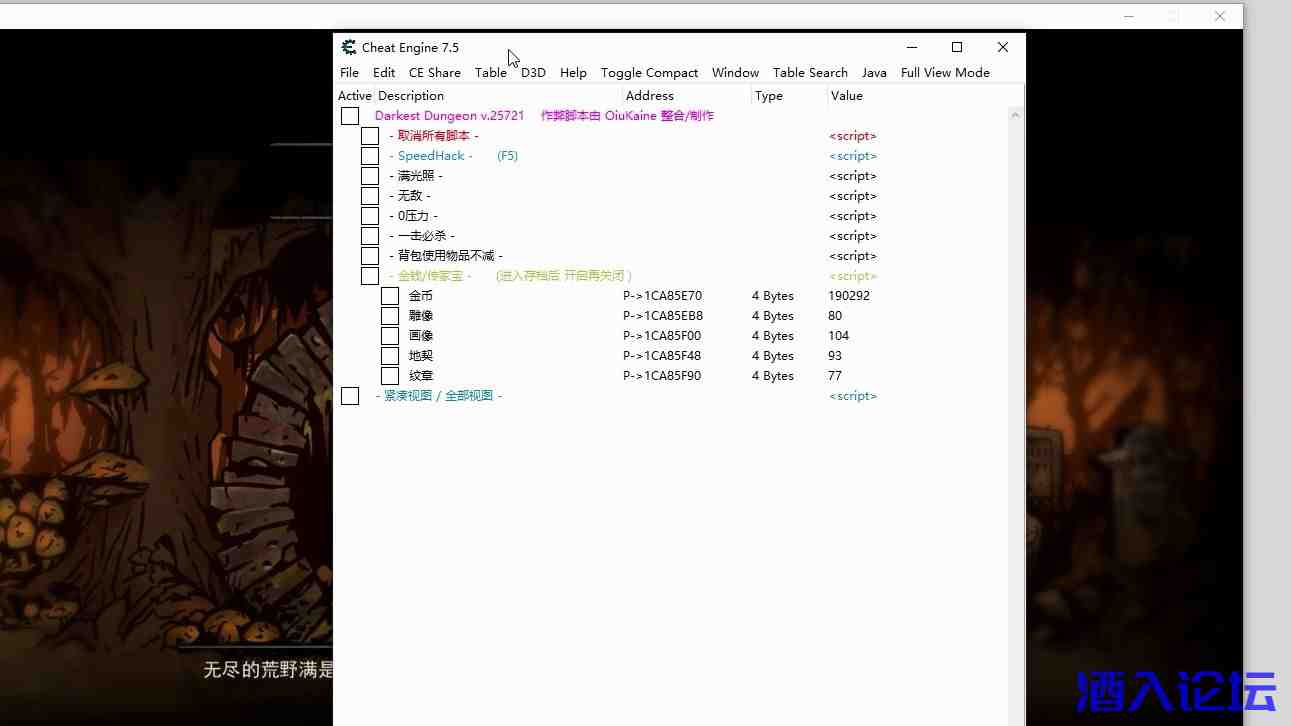The width and height of the screenshot is (1291, 726).
Task: Select the SpeedHack description text
Action: [x=453, y=156]
